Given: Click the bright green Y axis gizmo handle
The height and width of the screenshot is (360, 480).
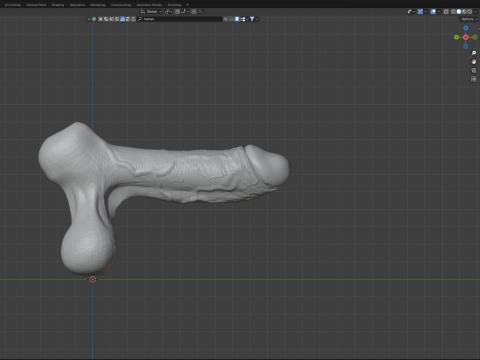Looking at the screenshot, I should coord(456,37).
